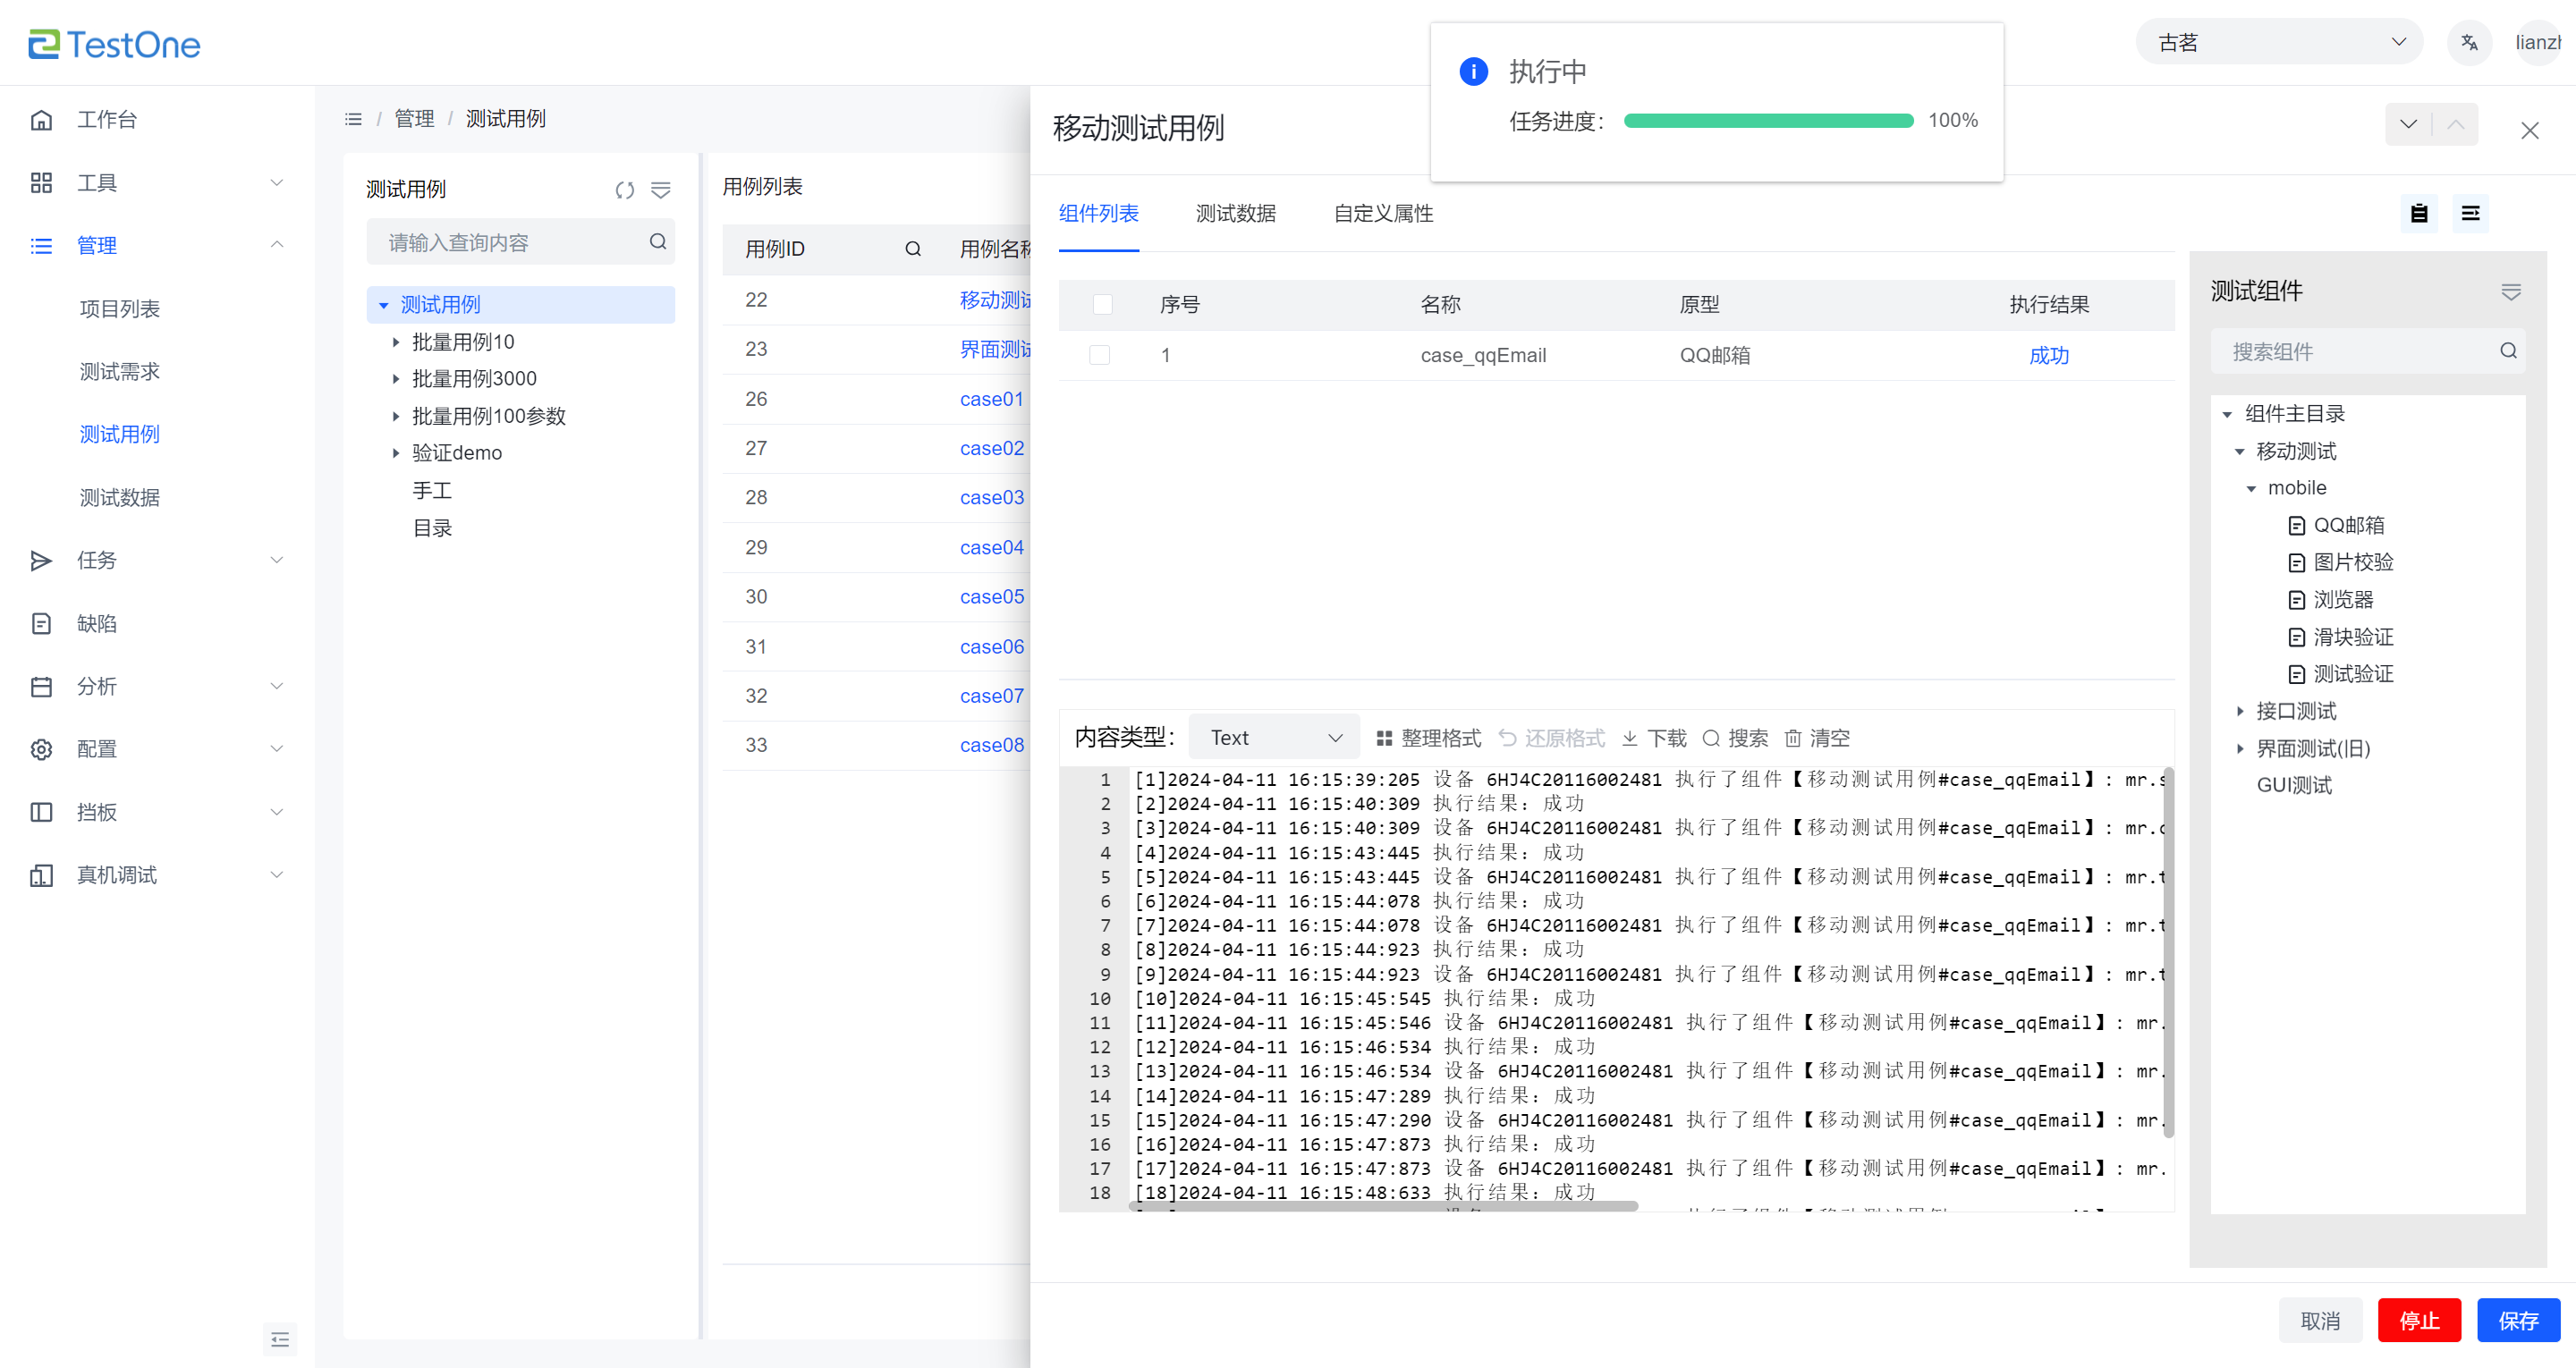Click the 分析 calendar icon

tap(41, 687)
